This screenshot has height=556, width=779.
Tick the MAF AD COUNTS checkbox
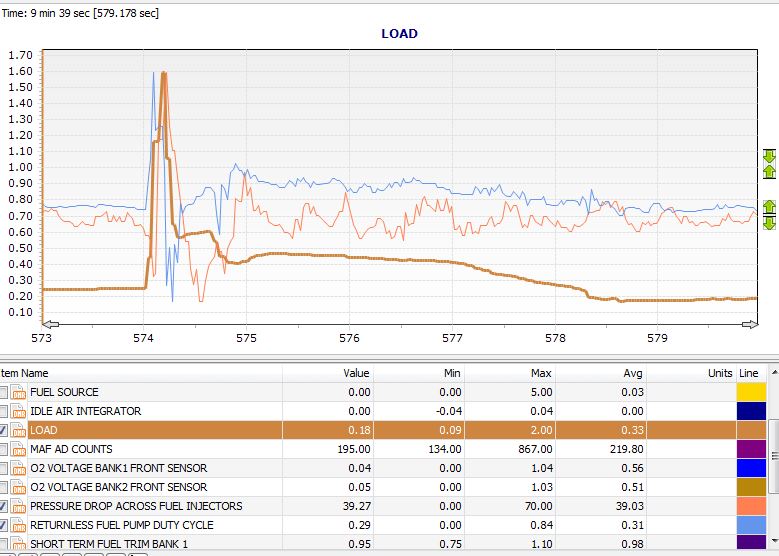[3, 450]
